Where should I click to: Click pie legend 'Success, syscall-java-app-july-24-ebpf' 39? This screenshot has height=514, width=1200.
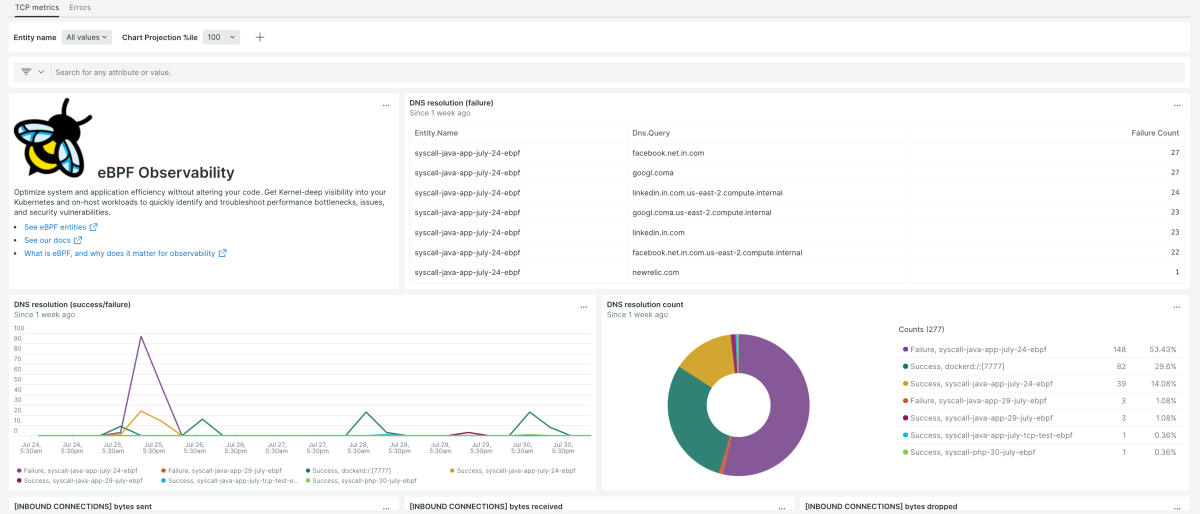point(1039,384)
